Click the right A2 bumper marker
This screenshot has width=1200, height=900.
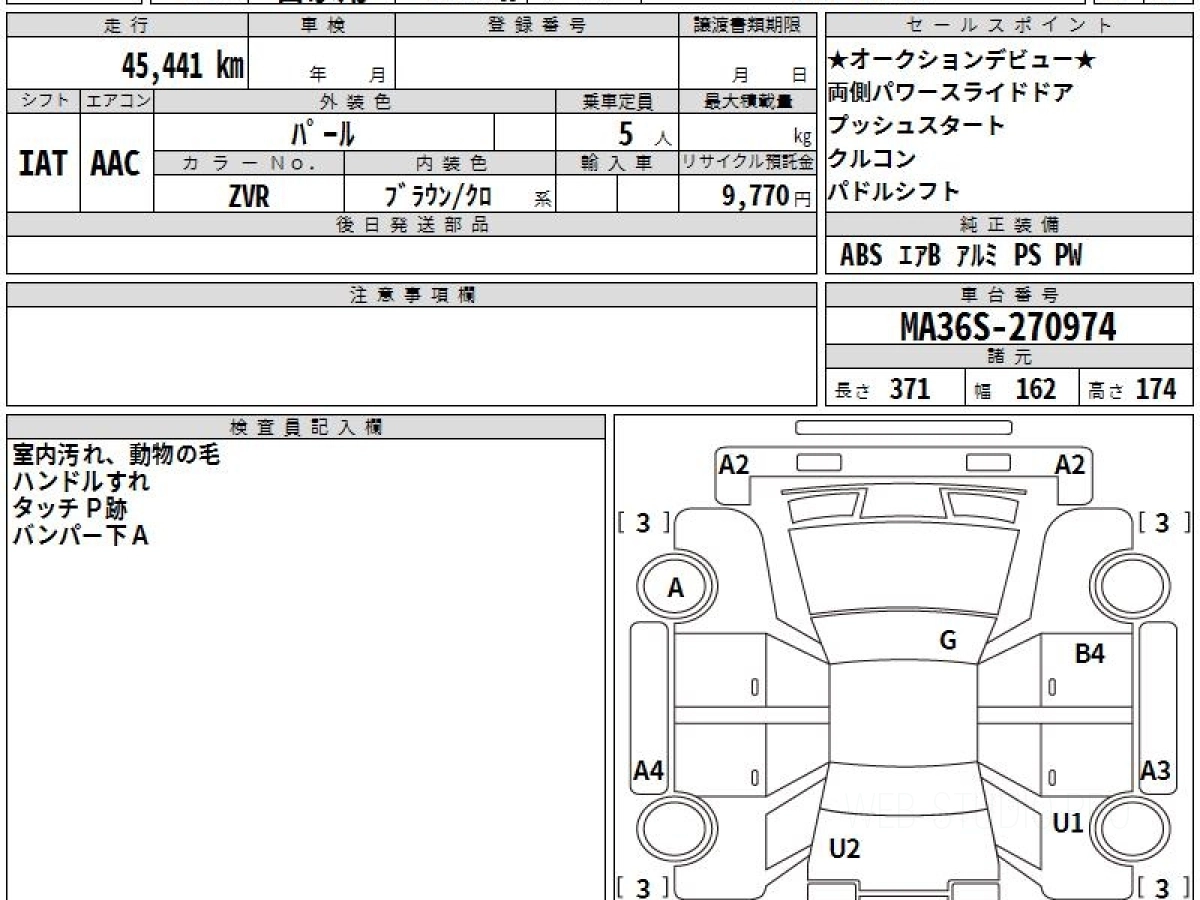[x=1070, y=464]
